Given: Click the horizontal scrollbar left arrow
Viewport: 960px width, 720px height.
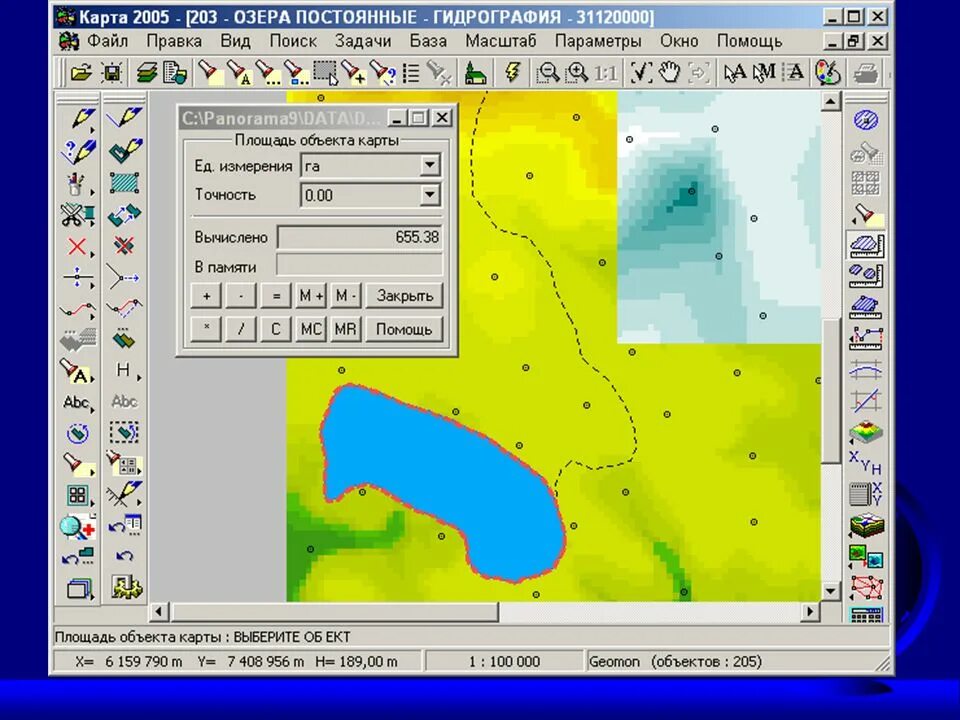Looking at the screenshot, I should (x=159, y=611).
